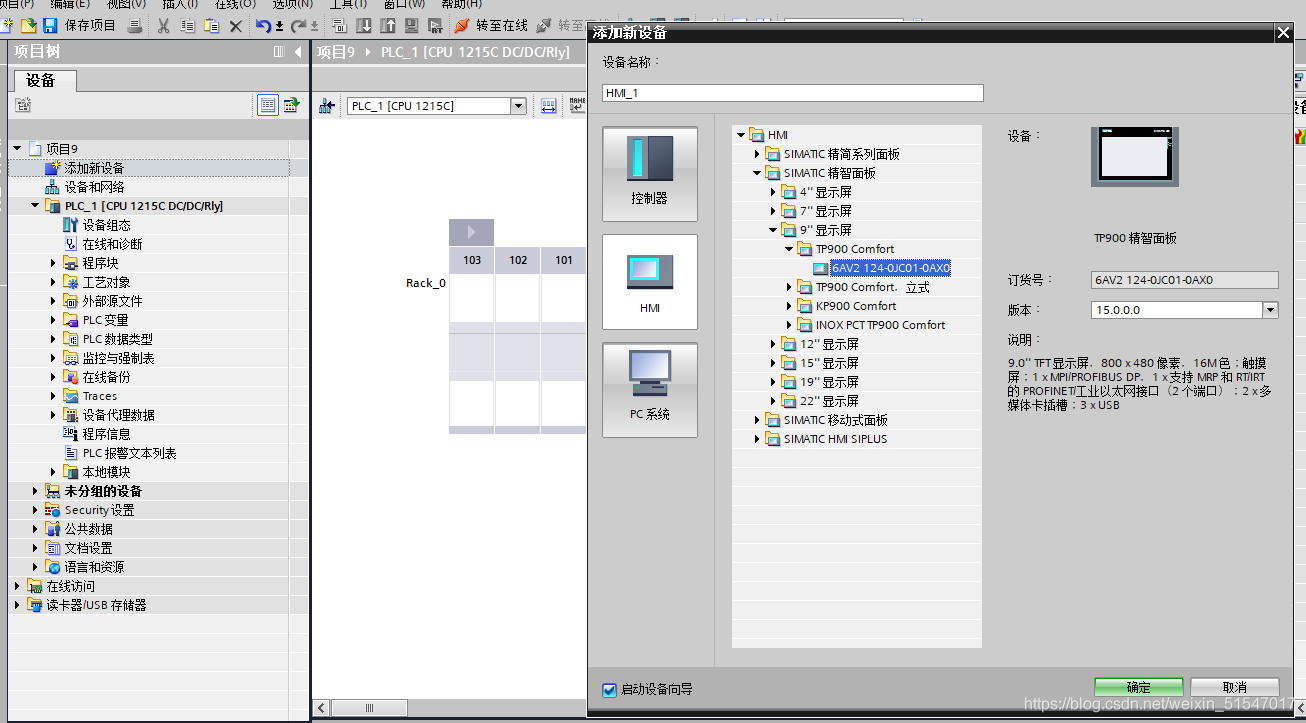Collapse the SIMATIC 精智面板 node

tap(757, 173)
